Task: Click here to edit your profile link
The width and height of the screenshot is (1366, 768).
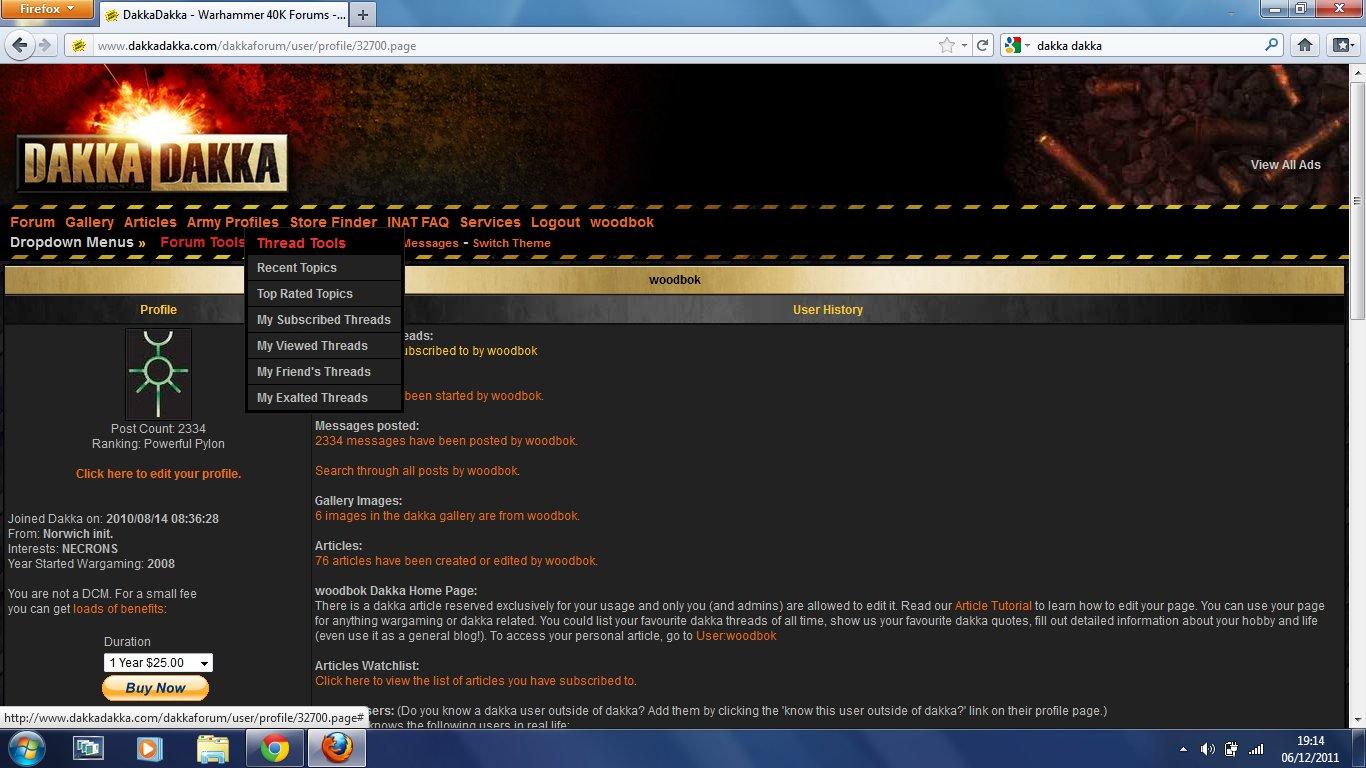Action: (158, 474)
